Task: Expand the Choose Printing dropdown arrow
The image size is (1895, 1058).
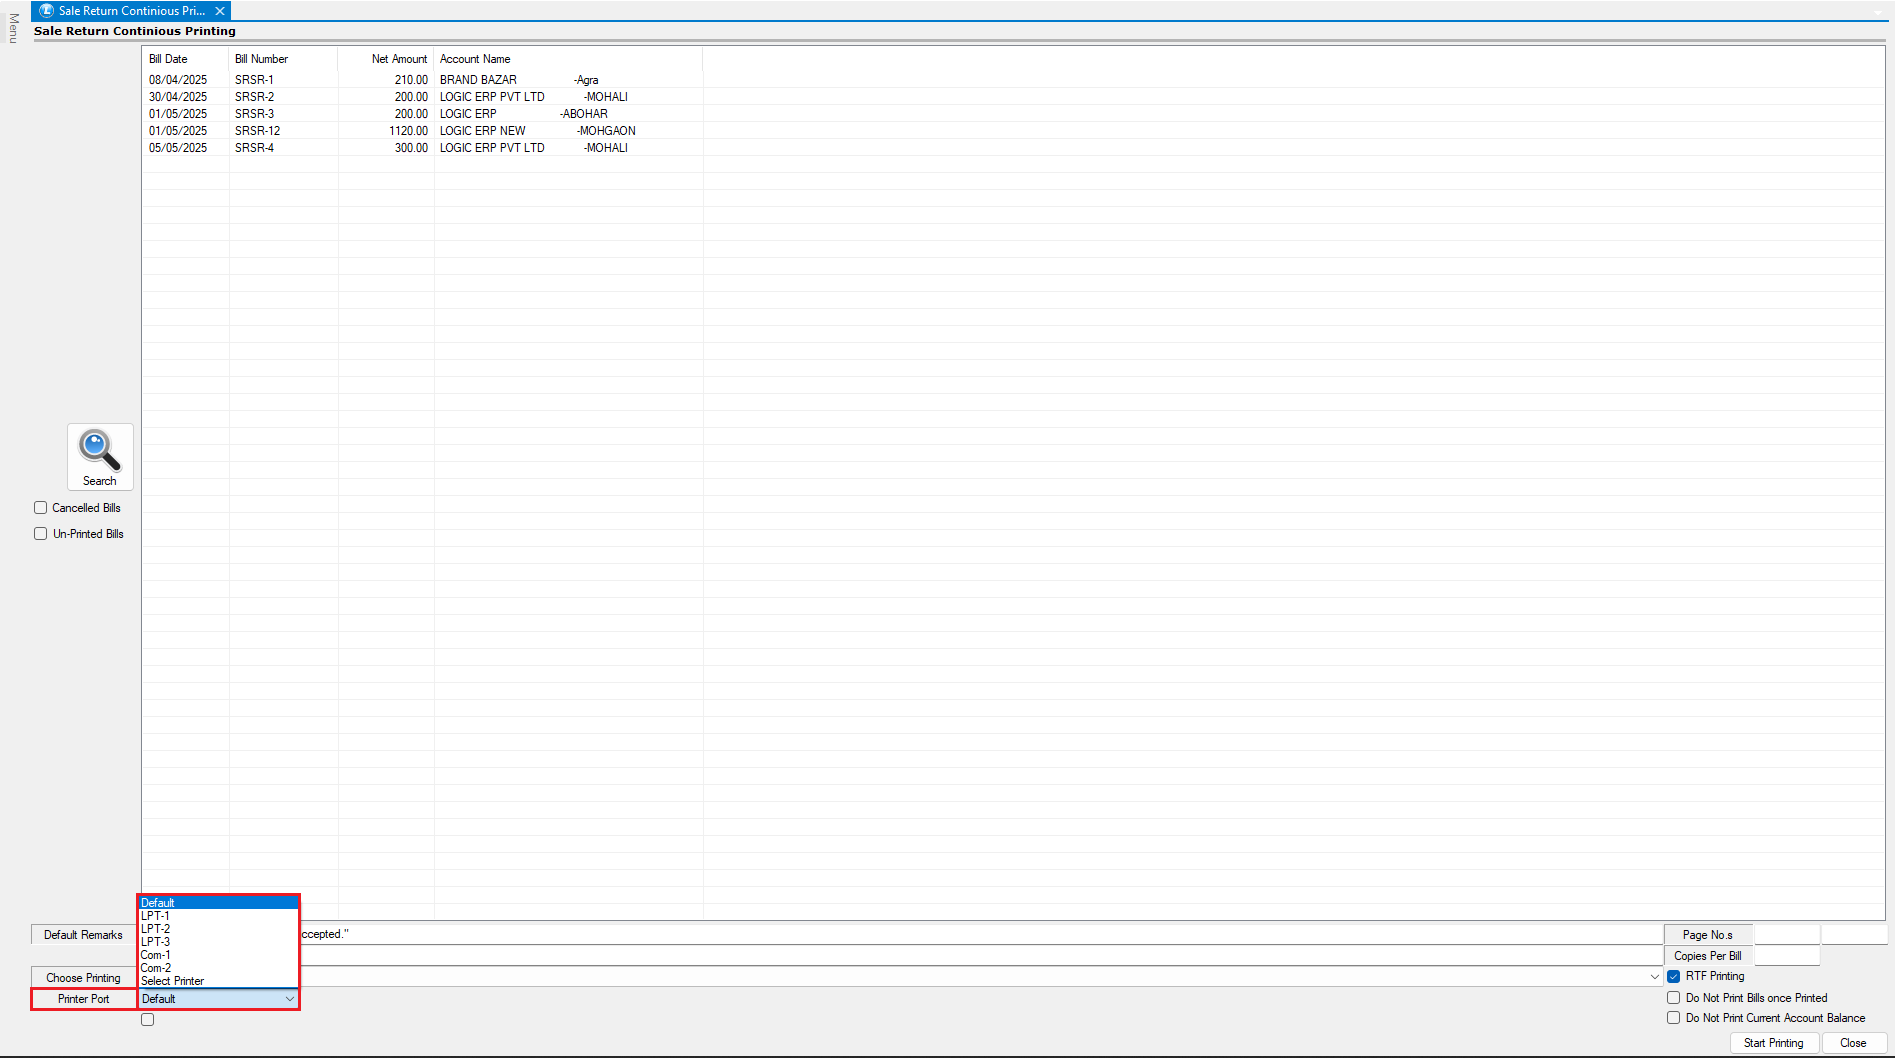Action: (x=1654, y=977)
